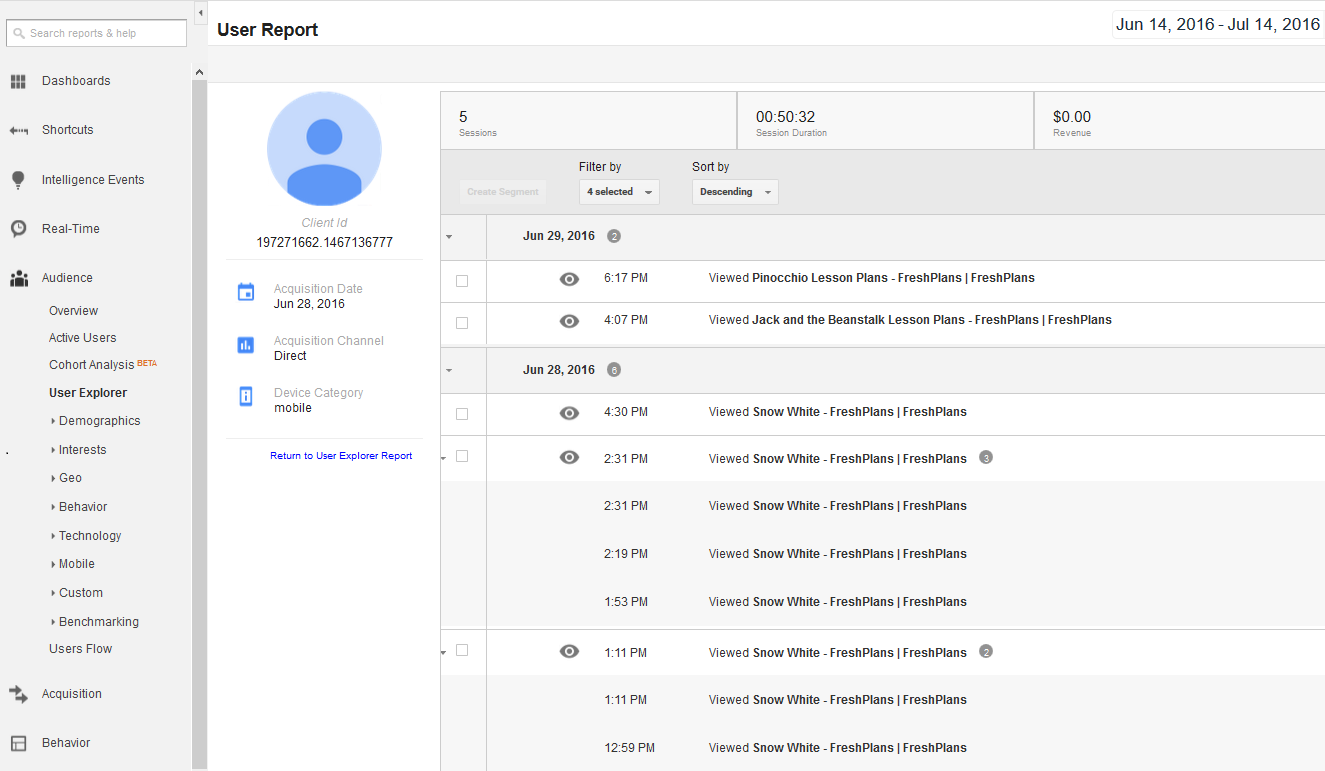The image size is (1325, 771).
Task: Click the Device Category mobile icon
Action: [x=246, y=396]
